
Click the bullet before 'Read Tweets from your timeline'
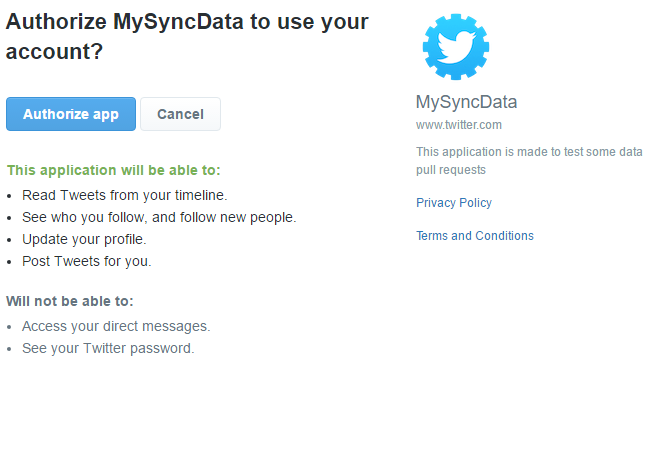tap(9, 196)
